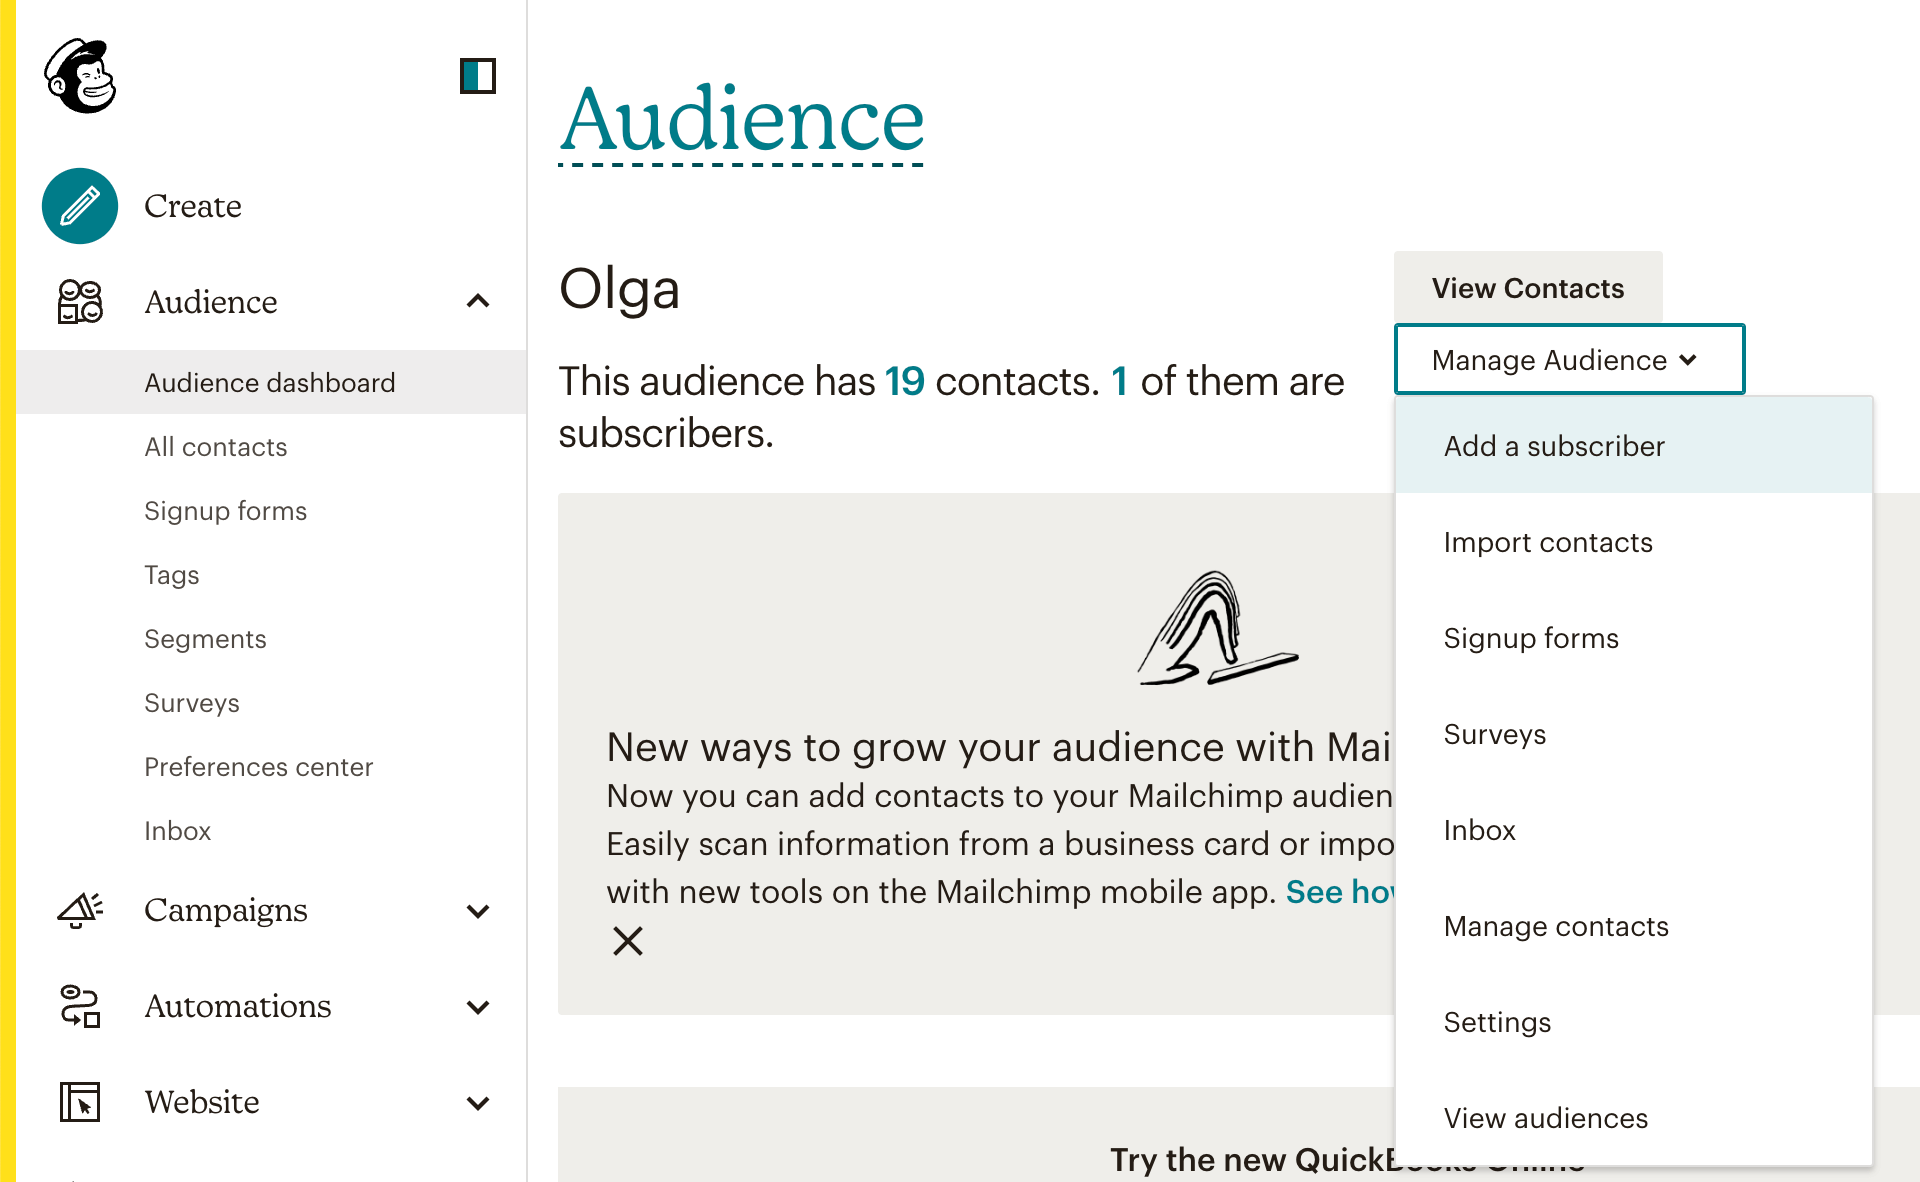Choose Import contacts from the menu
Image resolution: width=1920 pixels, height=1182 pixels.
pyautogui.click(x=1548, y=542)
